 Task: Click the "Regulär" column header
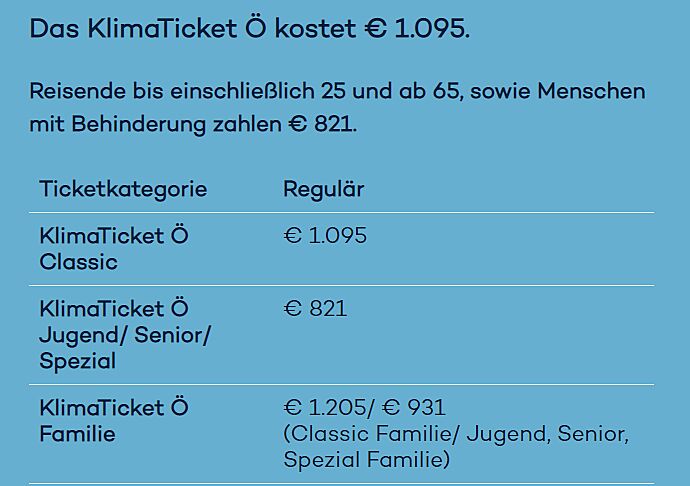click(323, 189)
